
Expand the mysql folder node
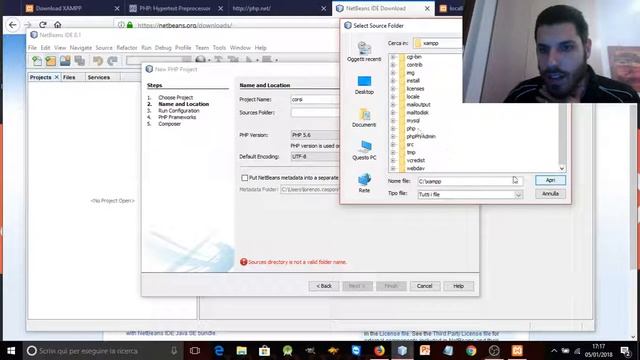point(393,121)
